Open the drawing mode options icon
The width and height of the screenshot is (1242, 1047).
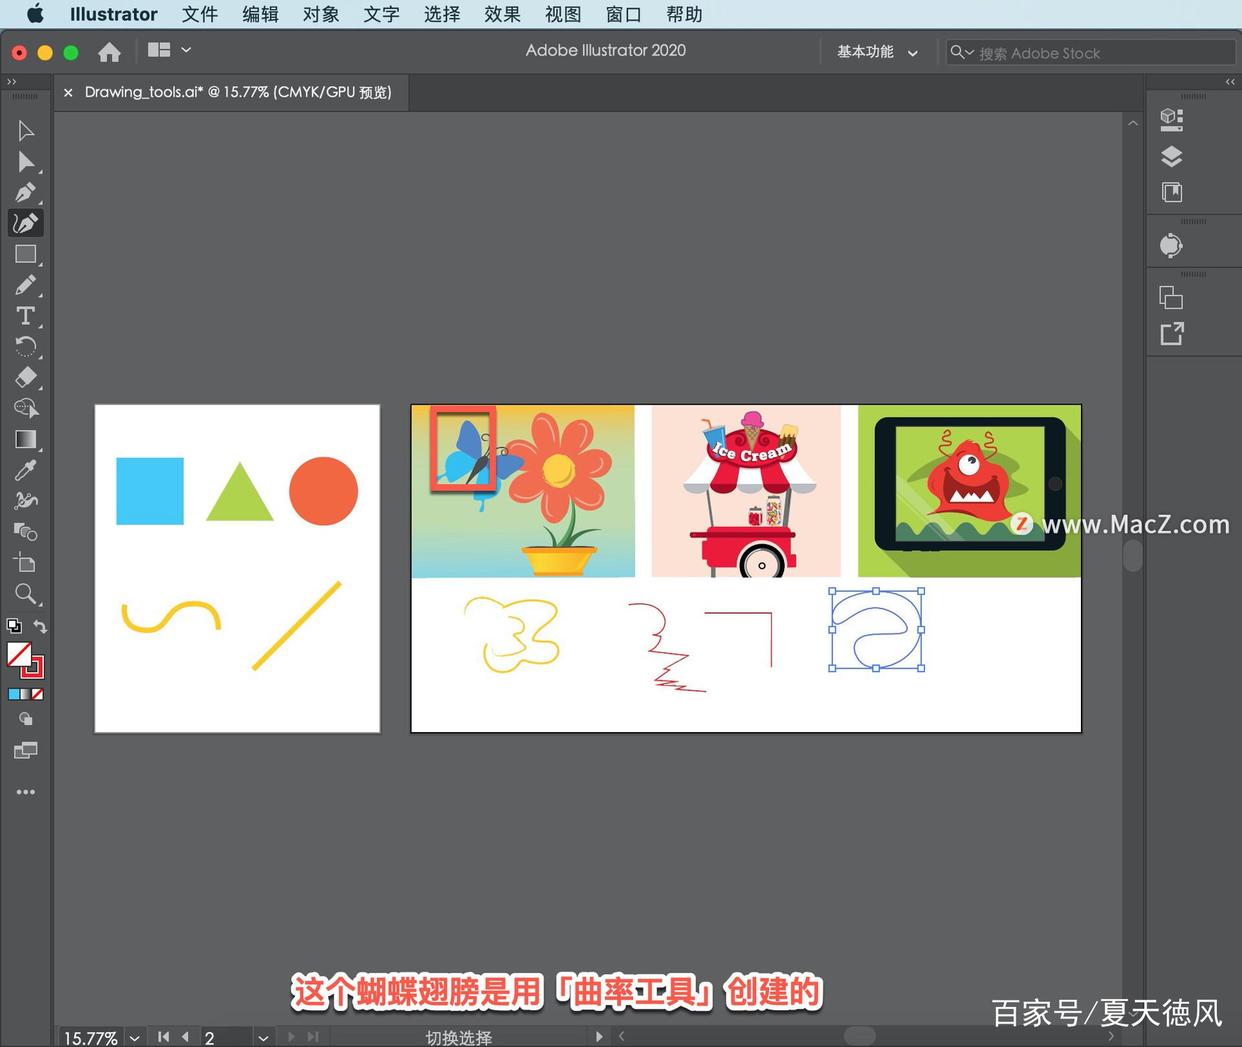point(26,719)
